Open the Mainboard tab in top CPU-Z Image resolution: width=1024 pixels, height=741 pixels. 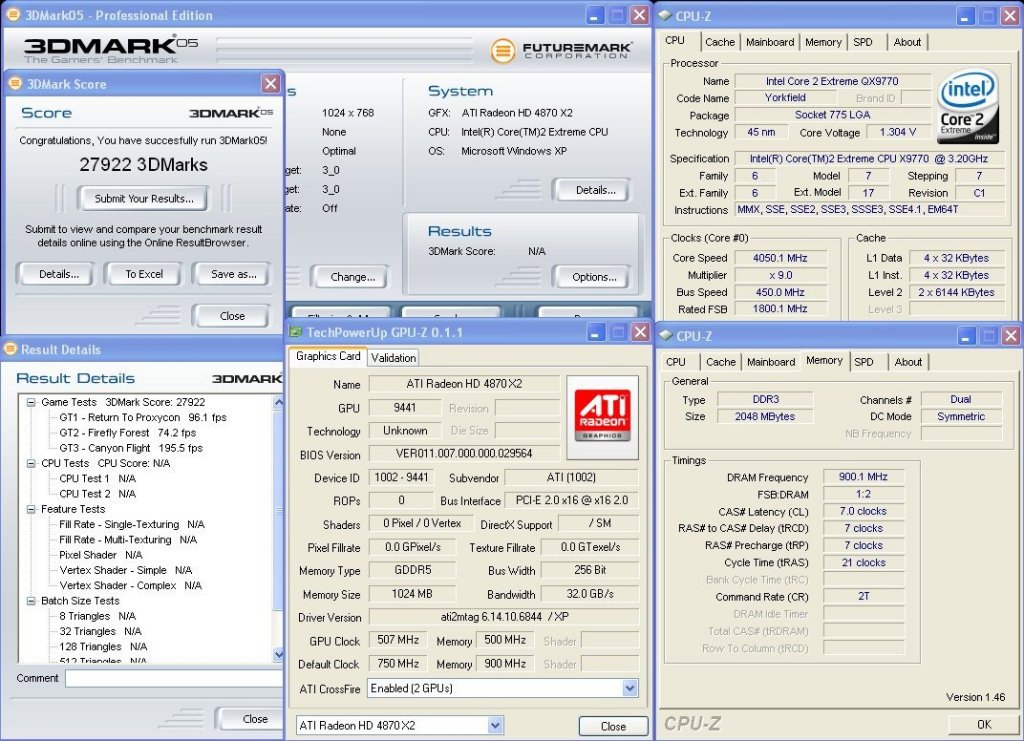point(770,42)
